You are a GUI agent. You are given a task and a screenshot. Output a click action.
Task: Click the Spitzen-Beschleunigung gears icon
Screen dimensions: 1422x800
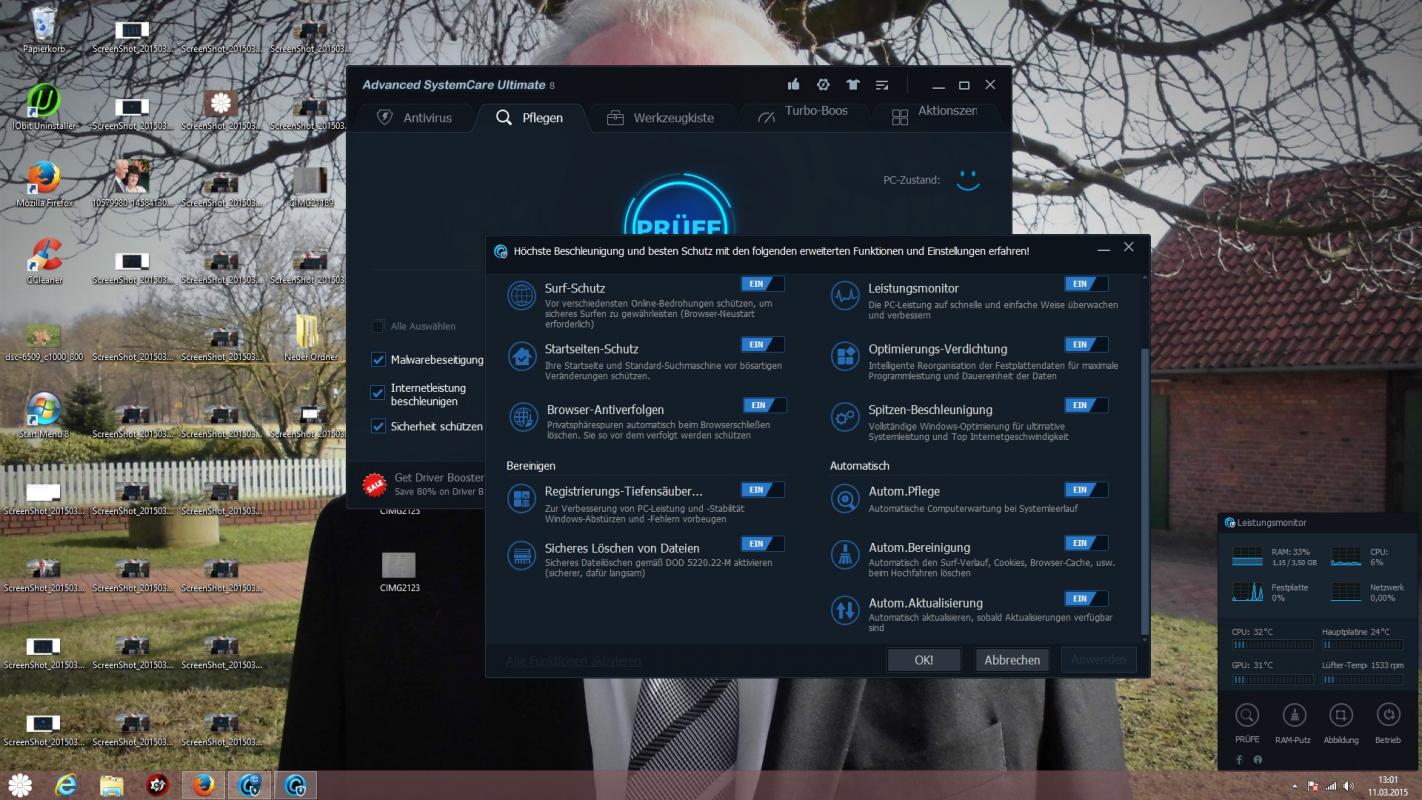(846, 417)
